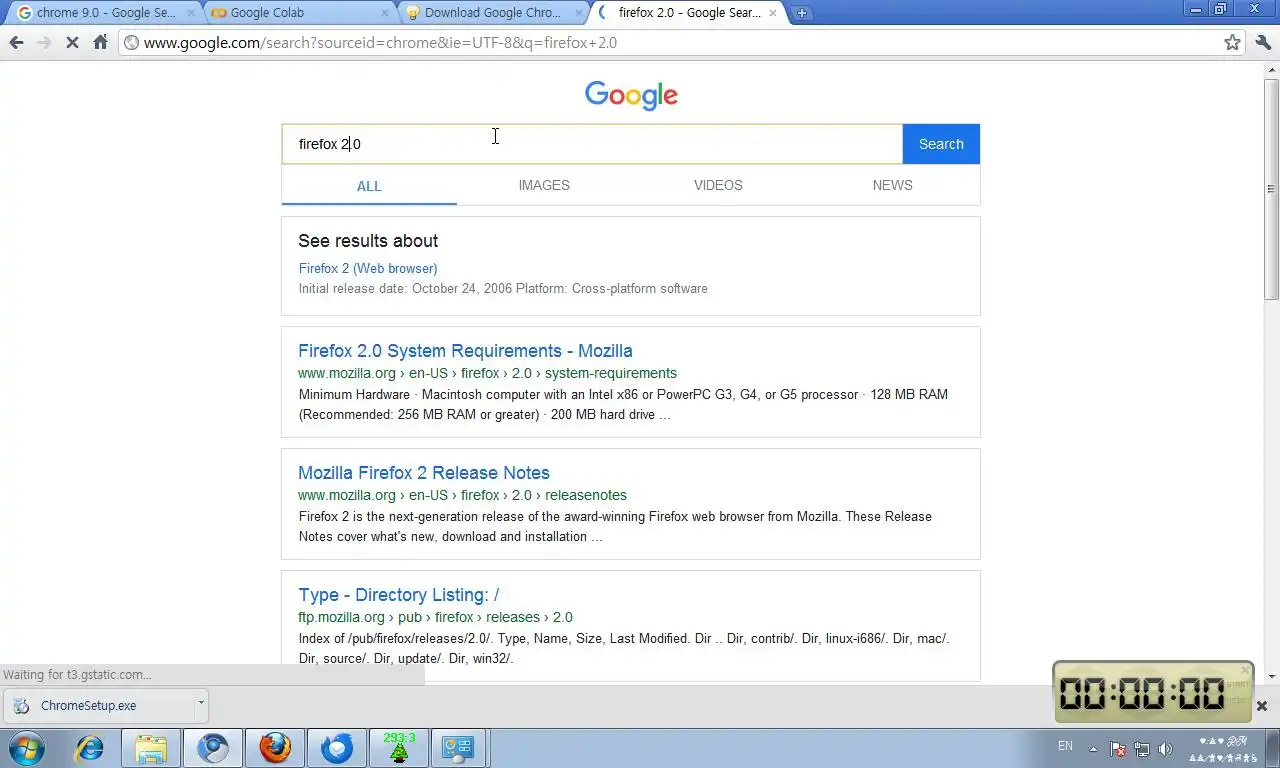Viewport: 1280px width, 768px height.
Task: Close the timer widget
Action: [x=1245, y=670]
